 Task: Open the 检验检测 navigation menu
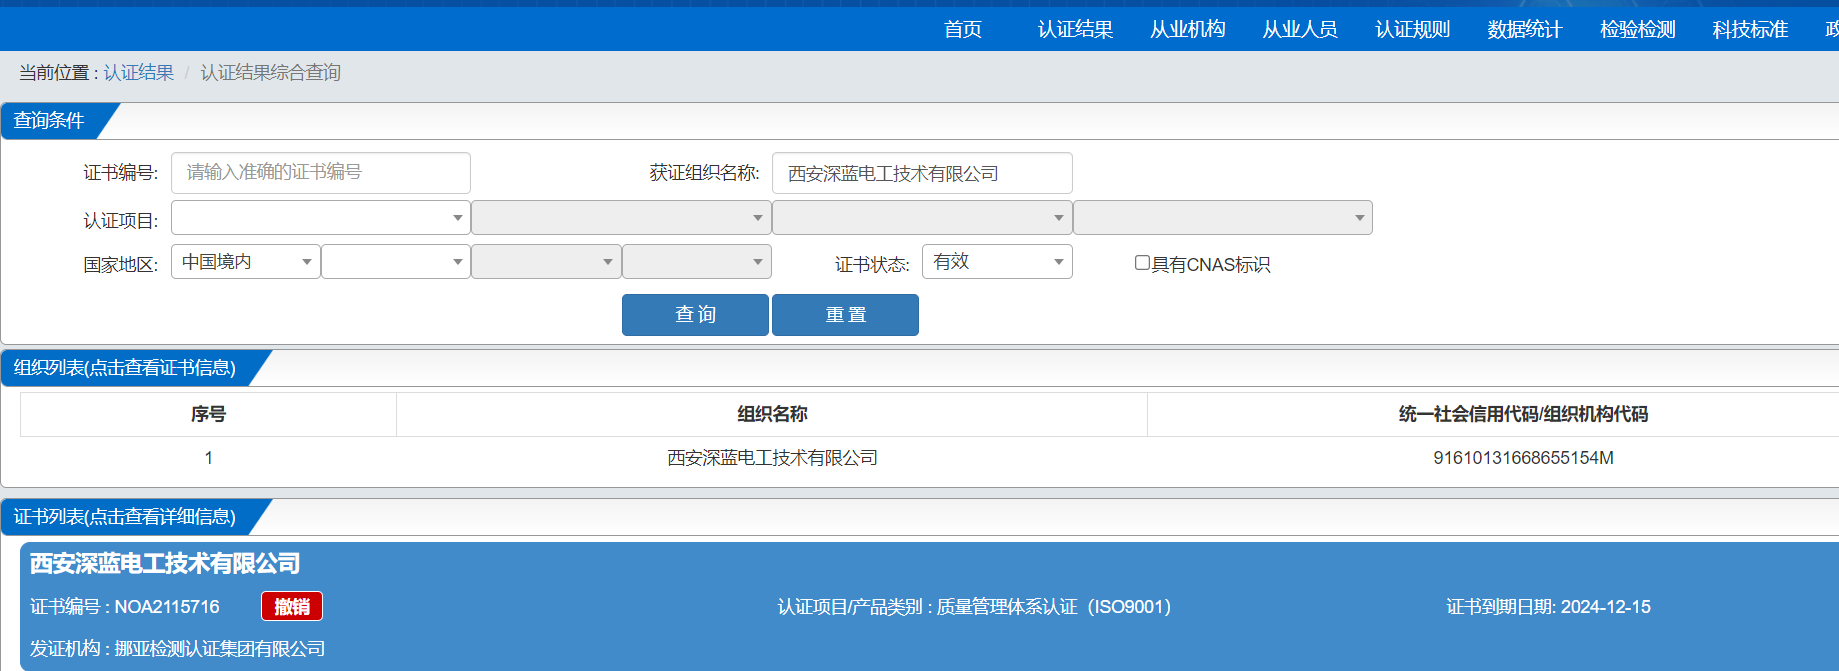click(1637, 29)
